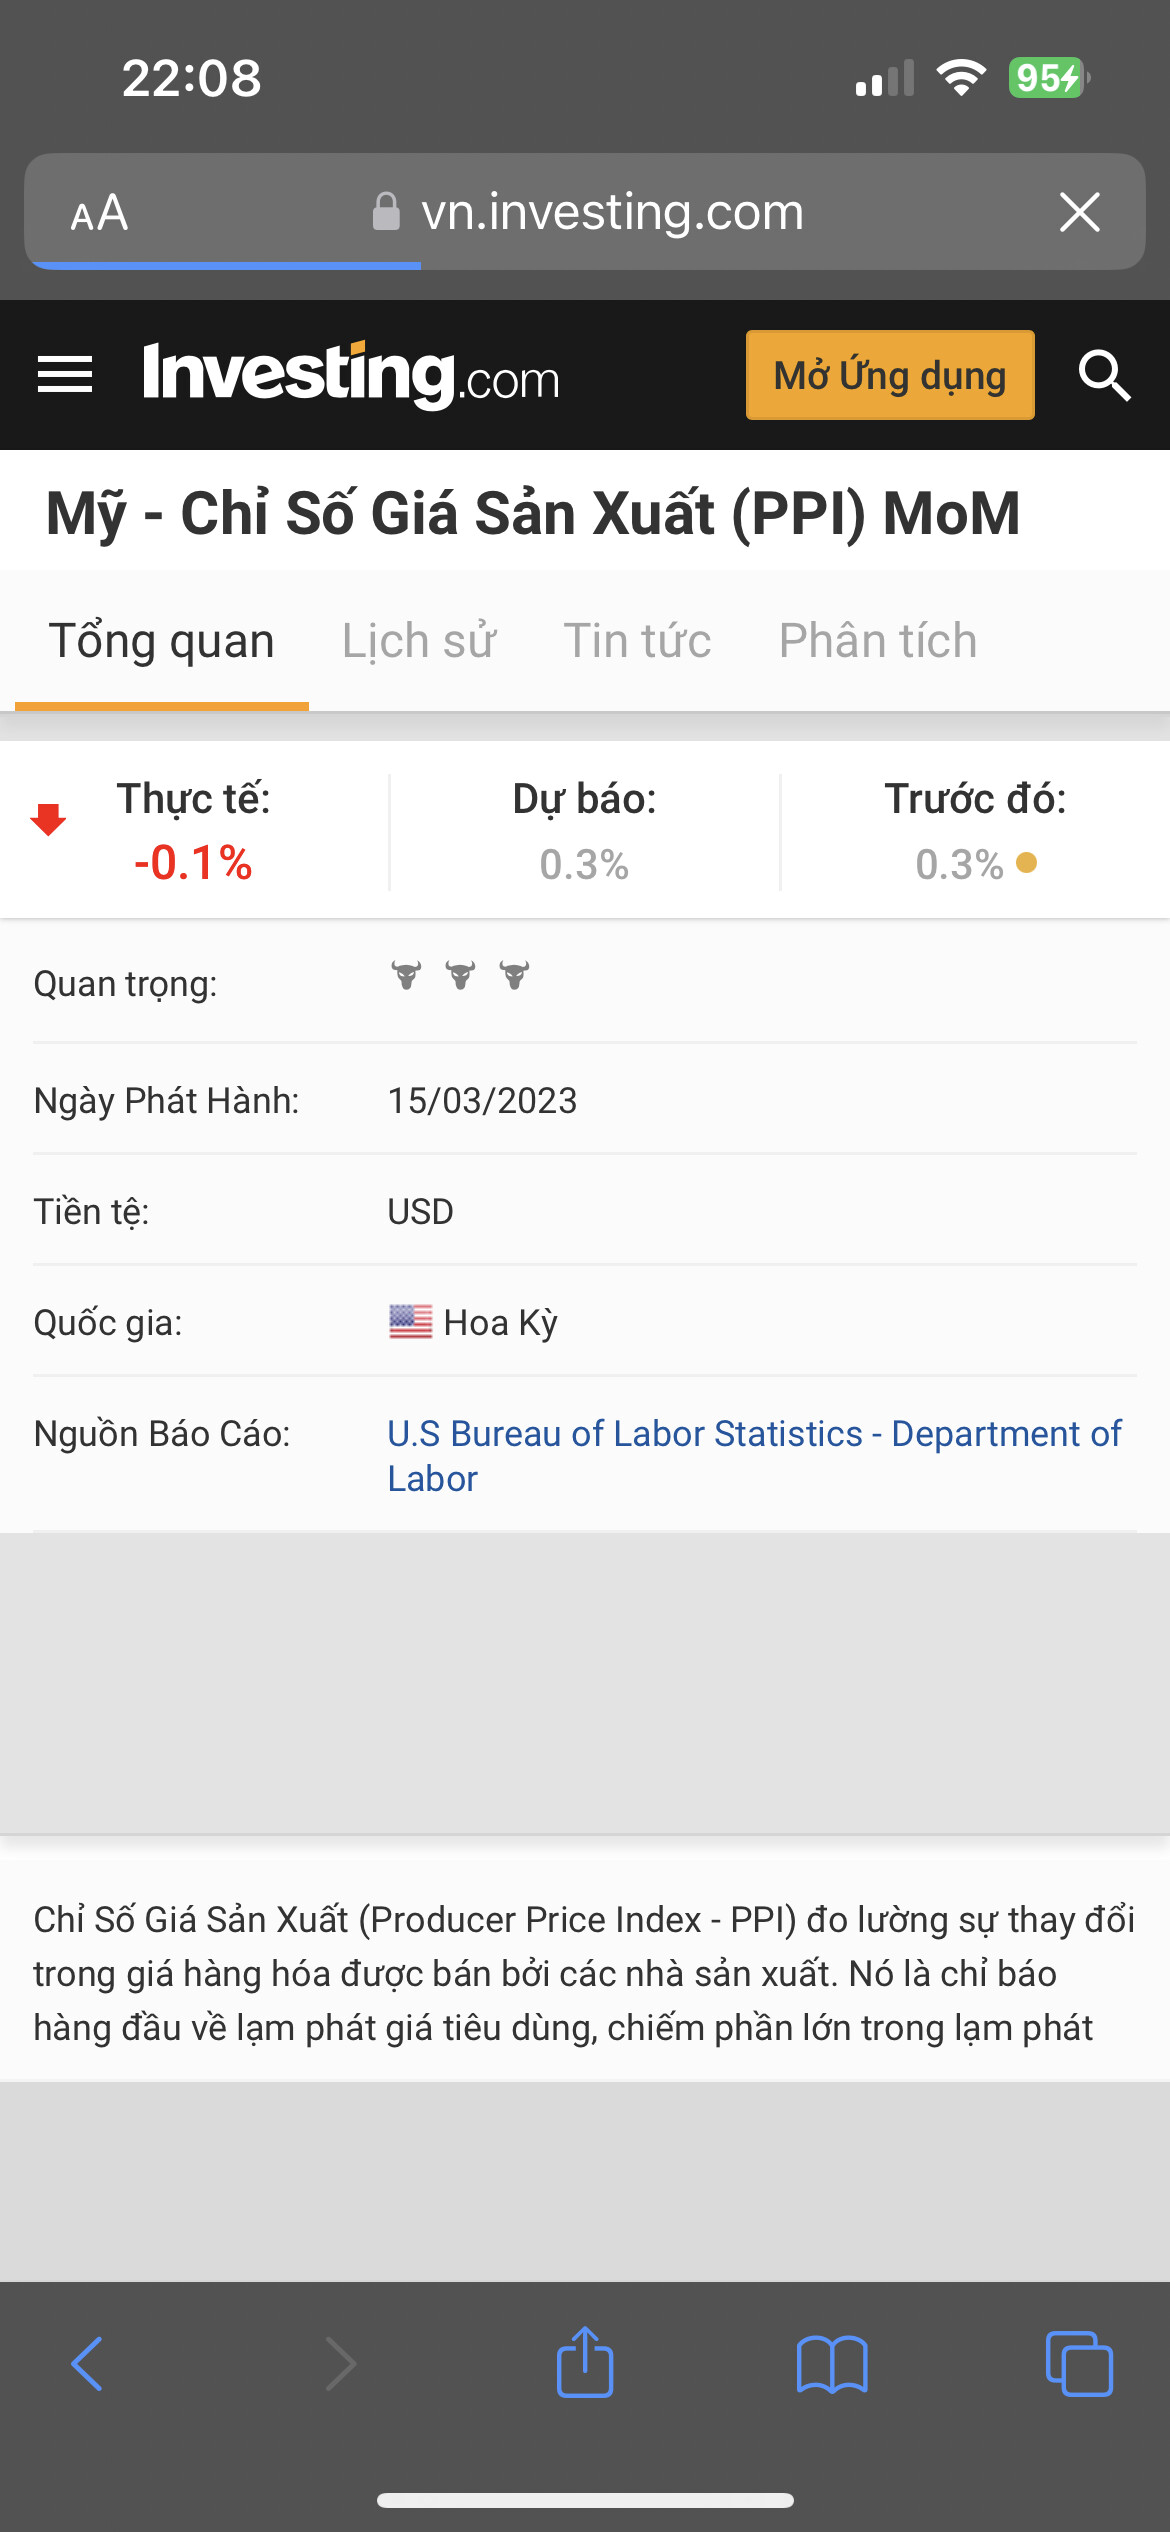Viewport: 1170px width, 2532px height.
Task: Tap the three bull importance icons
Action: point(460,975)
